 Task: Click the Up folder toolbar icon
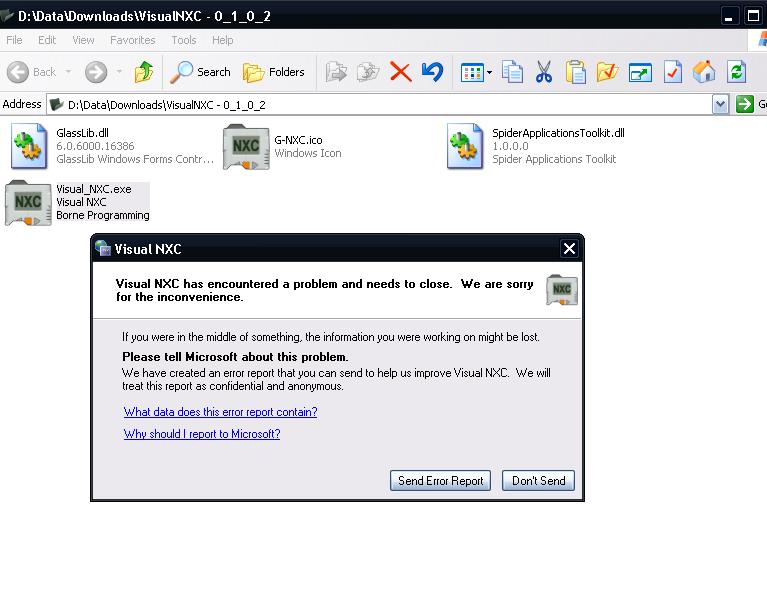pos(144,72)
